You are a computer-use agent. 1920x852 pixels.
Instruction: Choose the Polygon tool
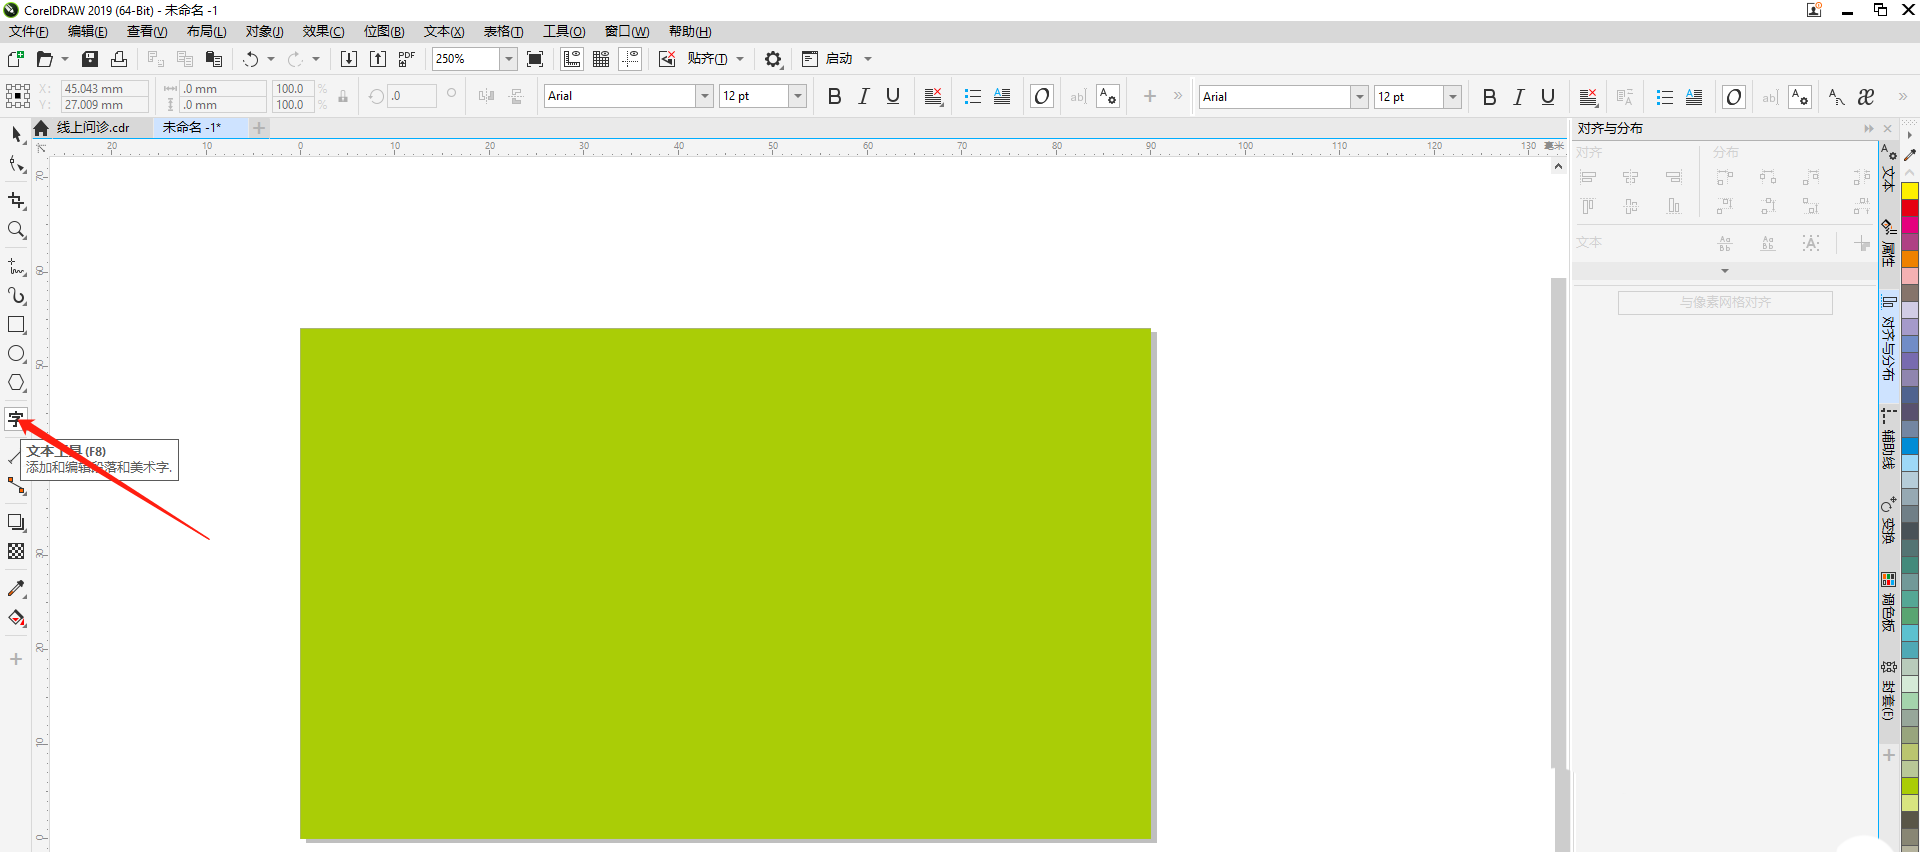tap(16, 383)
